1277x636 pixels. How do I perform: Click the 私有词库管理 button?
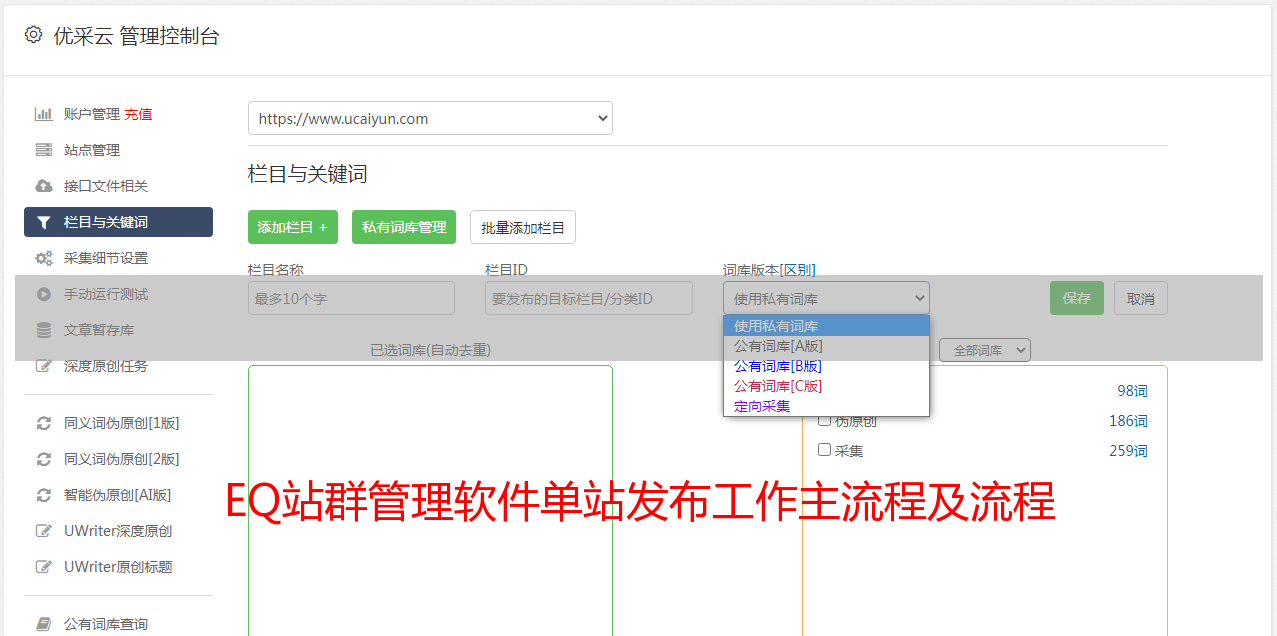pyautogui.click(x=404, y=227)
